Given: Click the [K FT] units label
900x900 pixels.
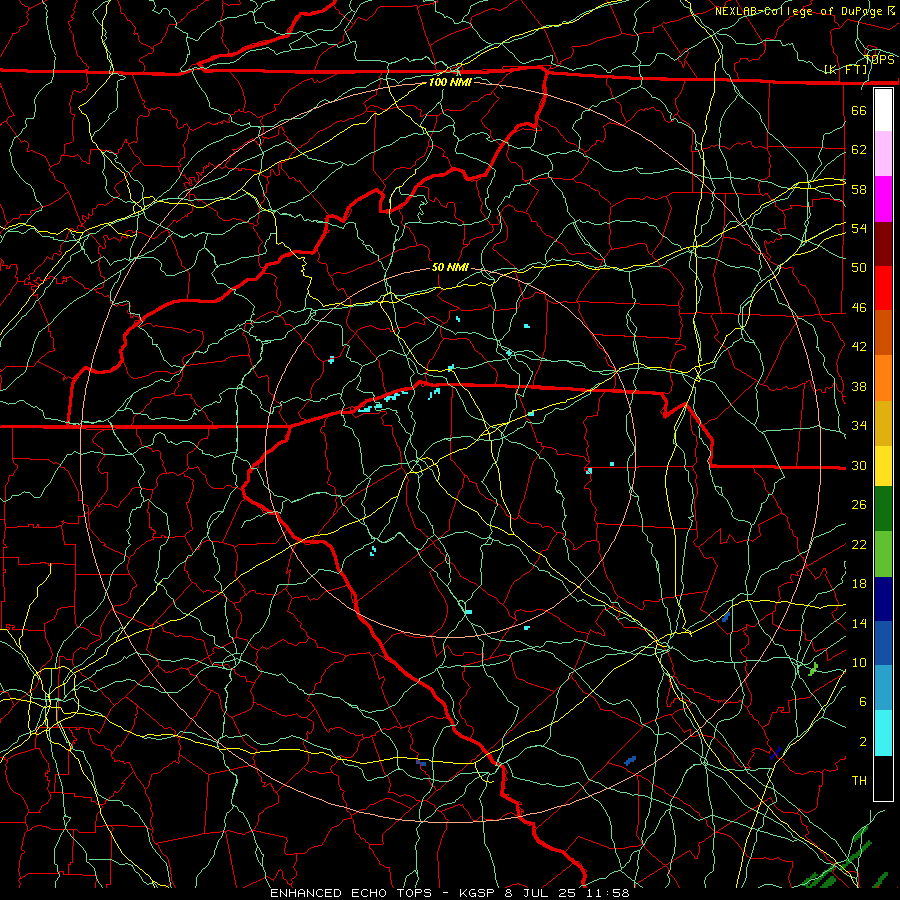Looking at the screenshot, I should click(846, 69).
